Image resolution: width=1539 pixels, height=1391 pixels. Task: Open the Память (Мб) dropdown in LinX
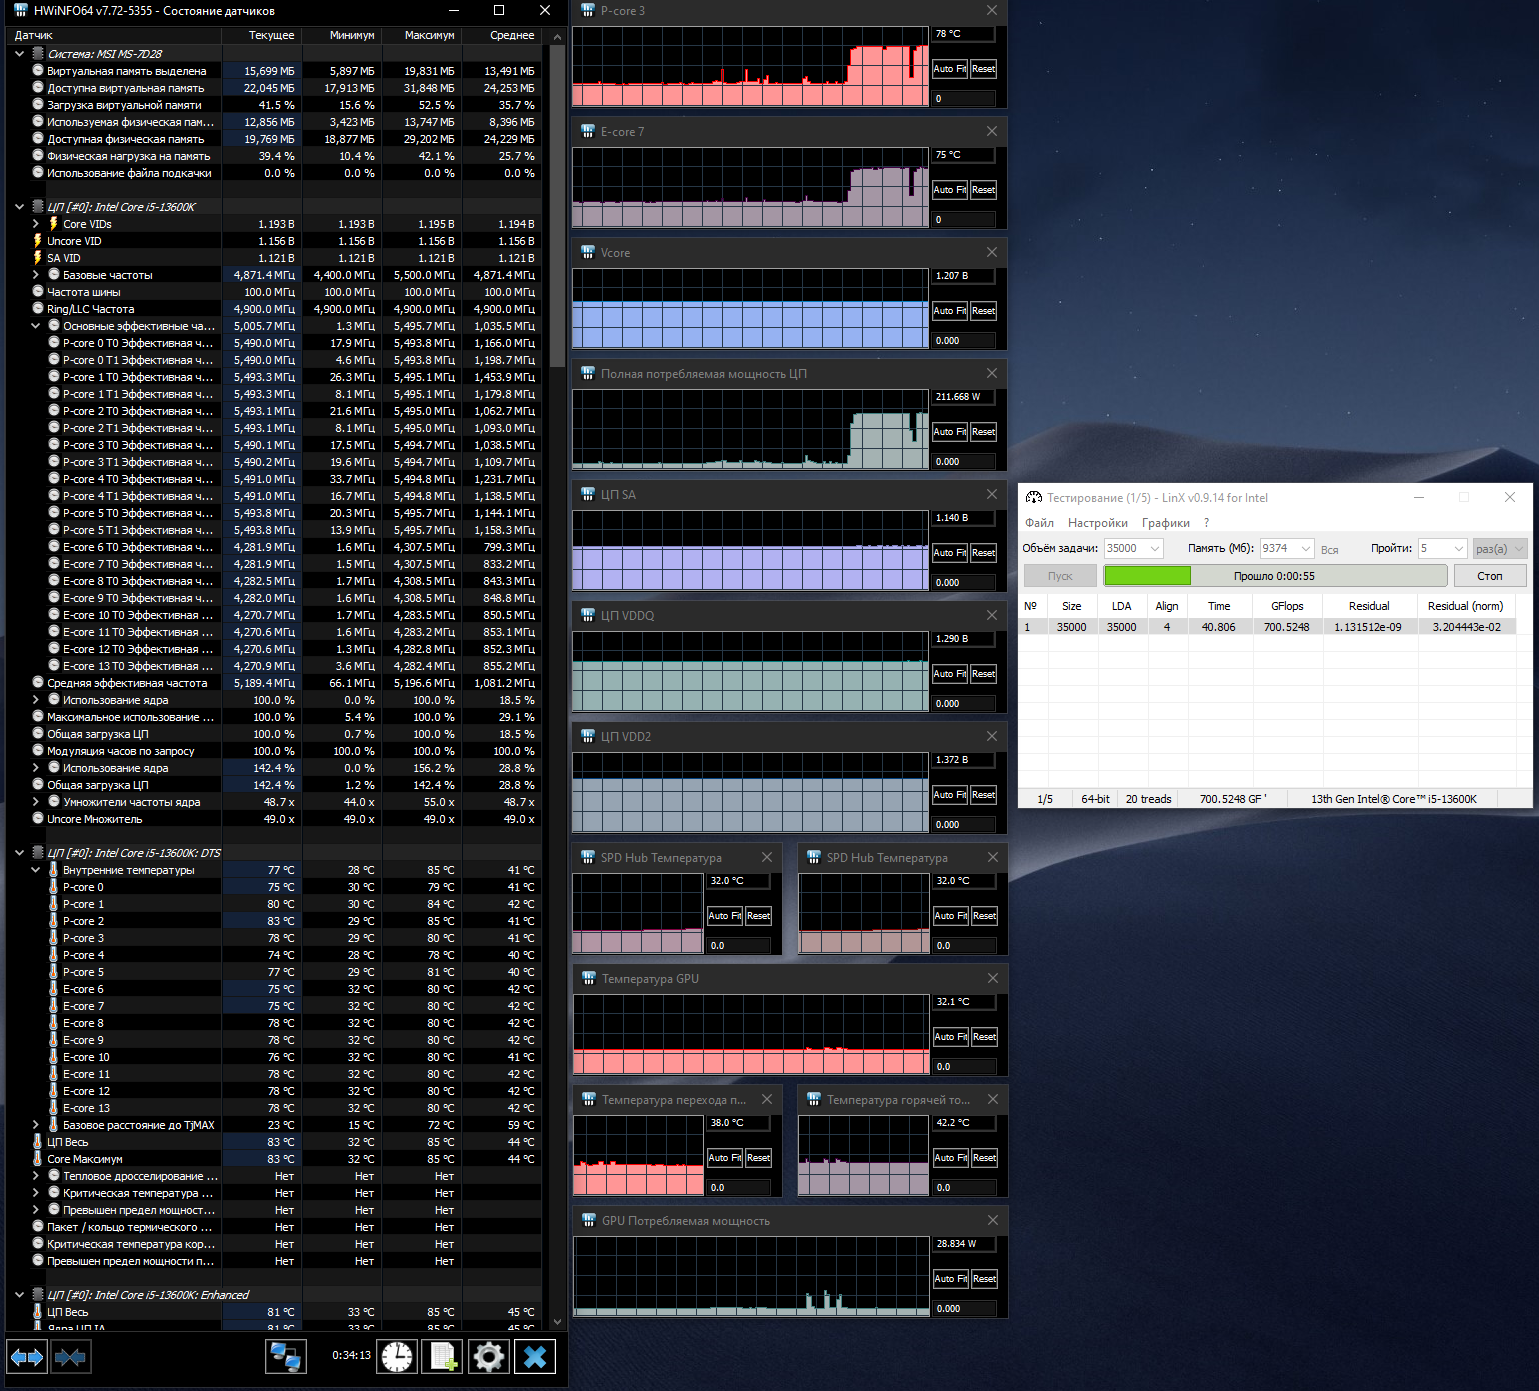pos(1306,549)
